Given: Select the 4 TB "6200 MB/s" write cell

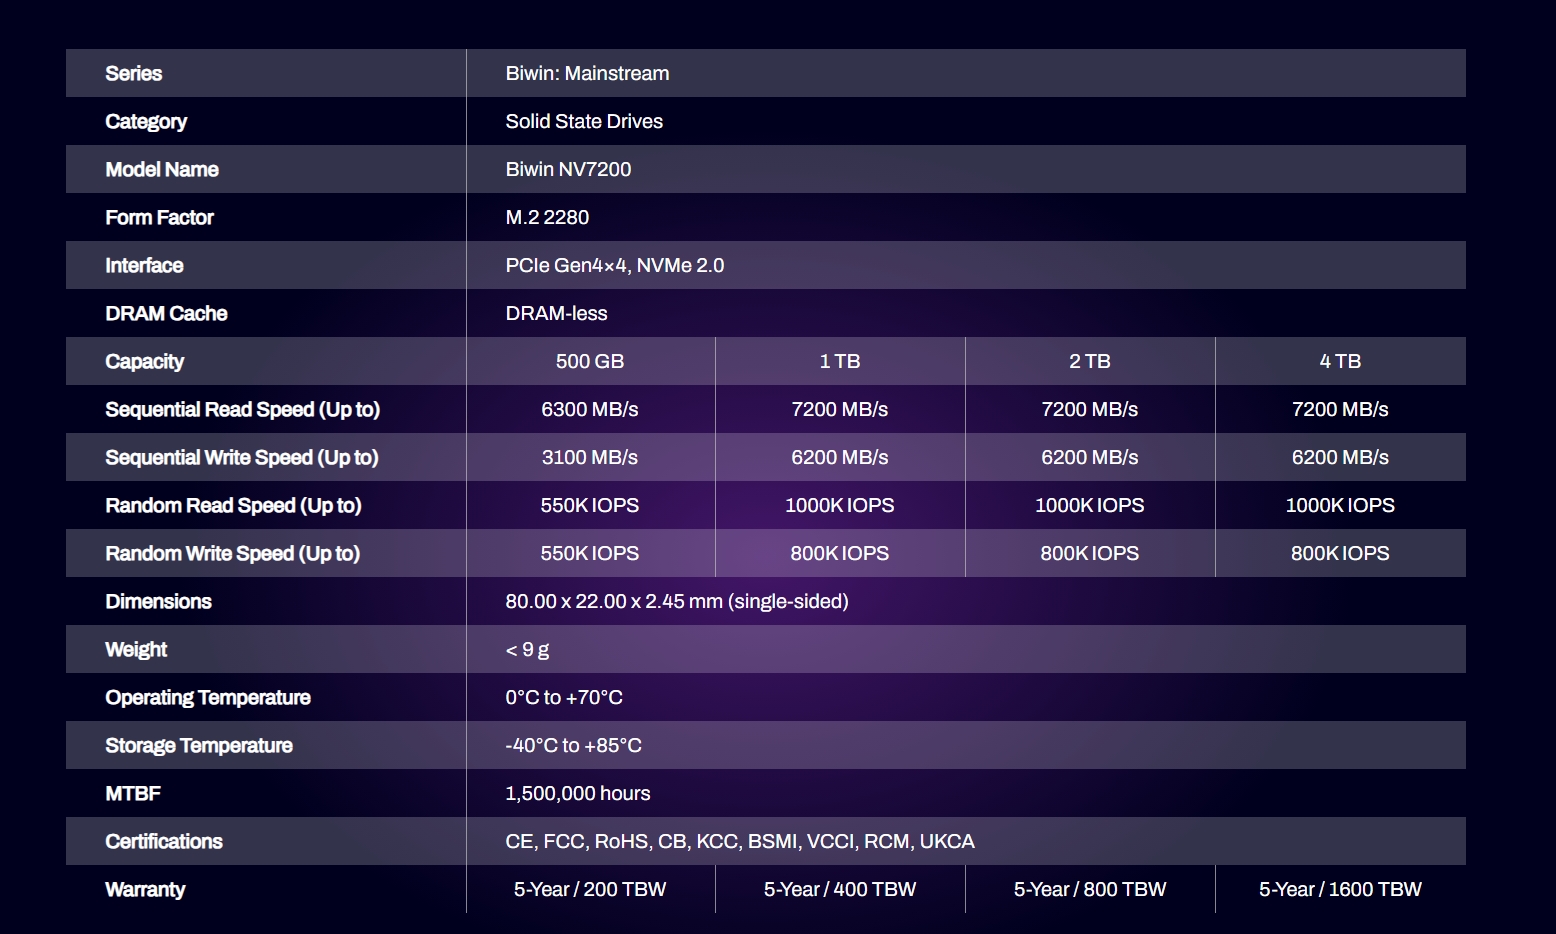Looking at the screenshot, I should [x=1340, y=457].
